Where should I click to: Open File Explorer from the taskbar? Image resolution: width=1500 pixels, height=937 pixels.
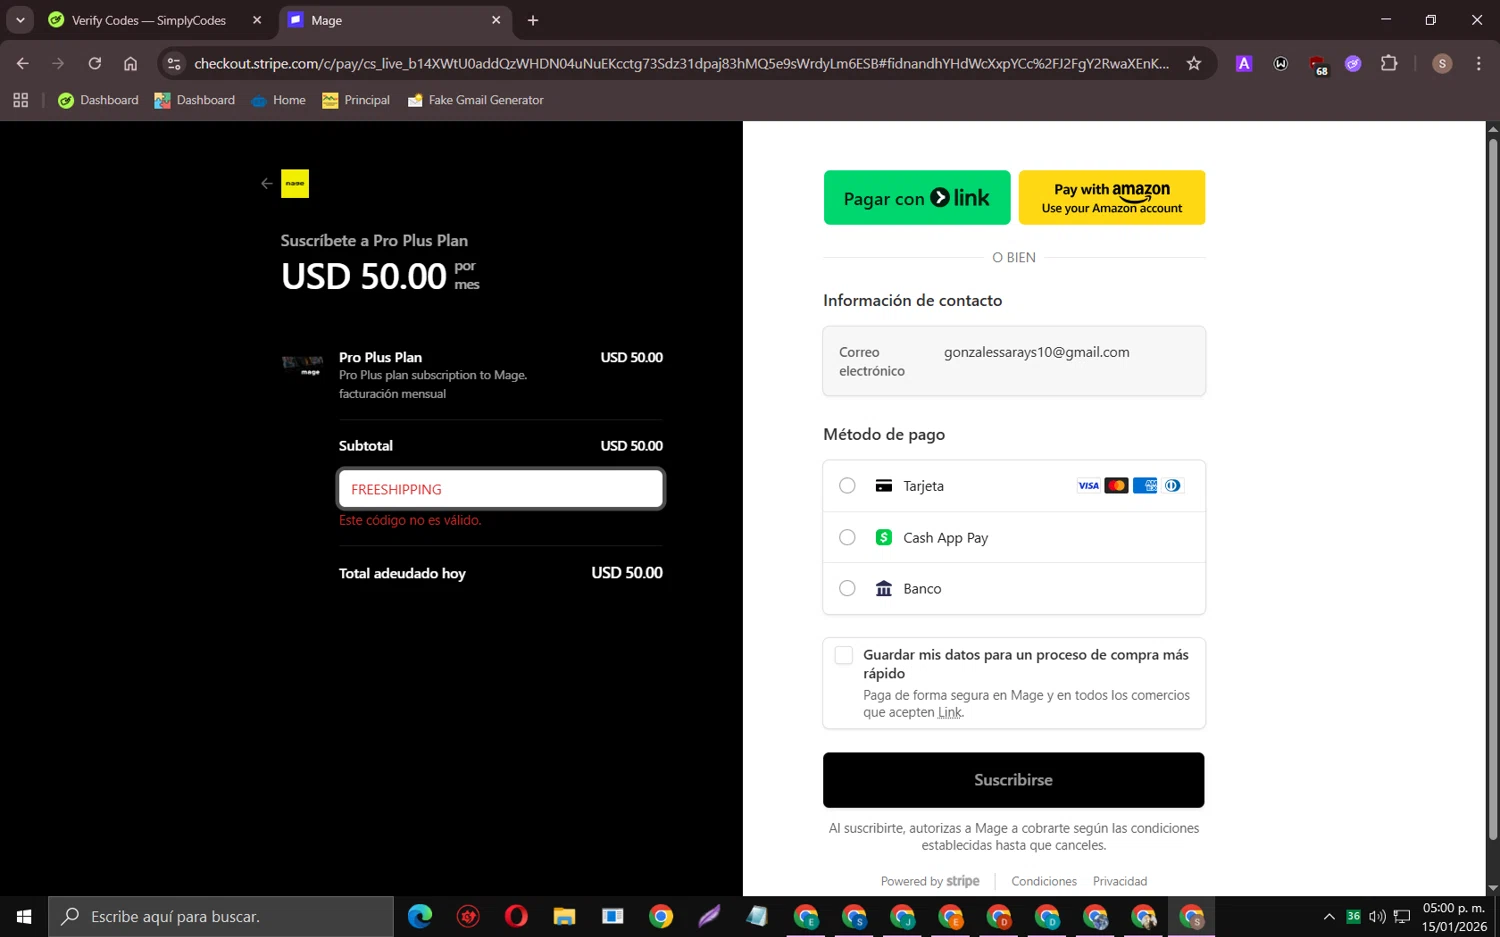[x=564, y=916]
